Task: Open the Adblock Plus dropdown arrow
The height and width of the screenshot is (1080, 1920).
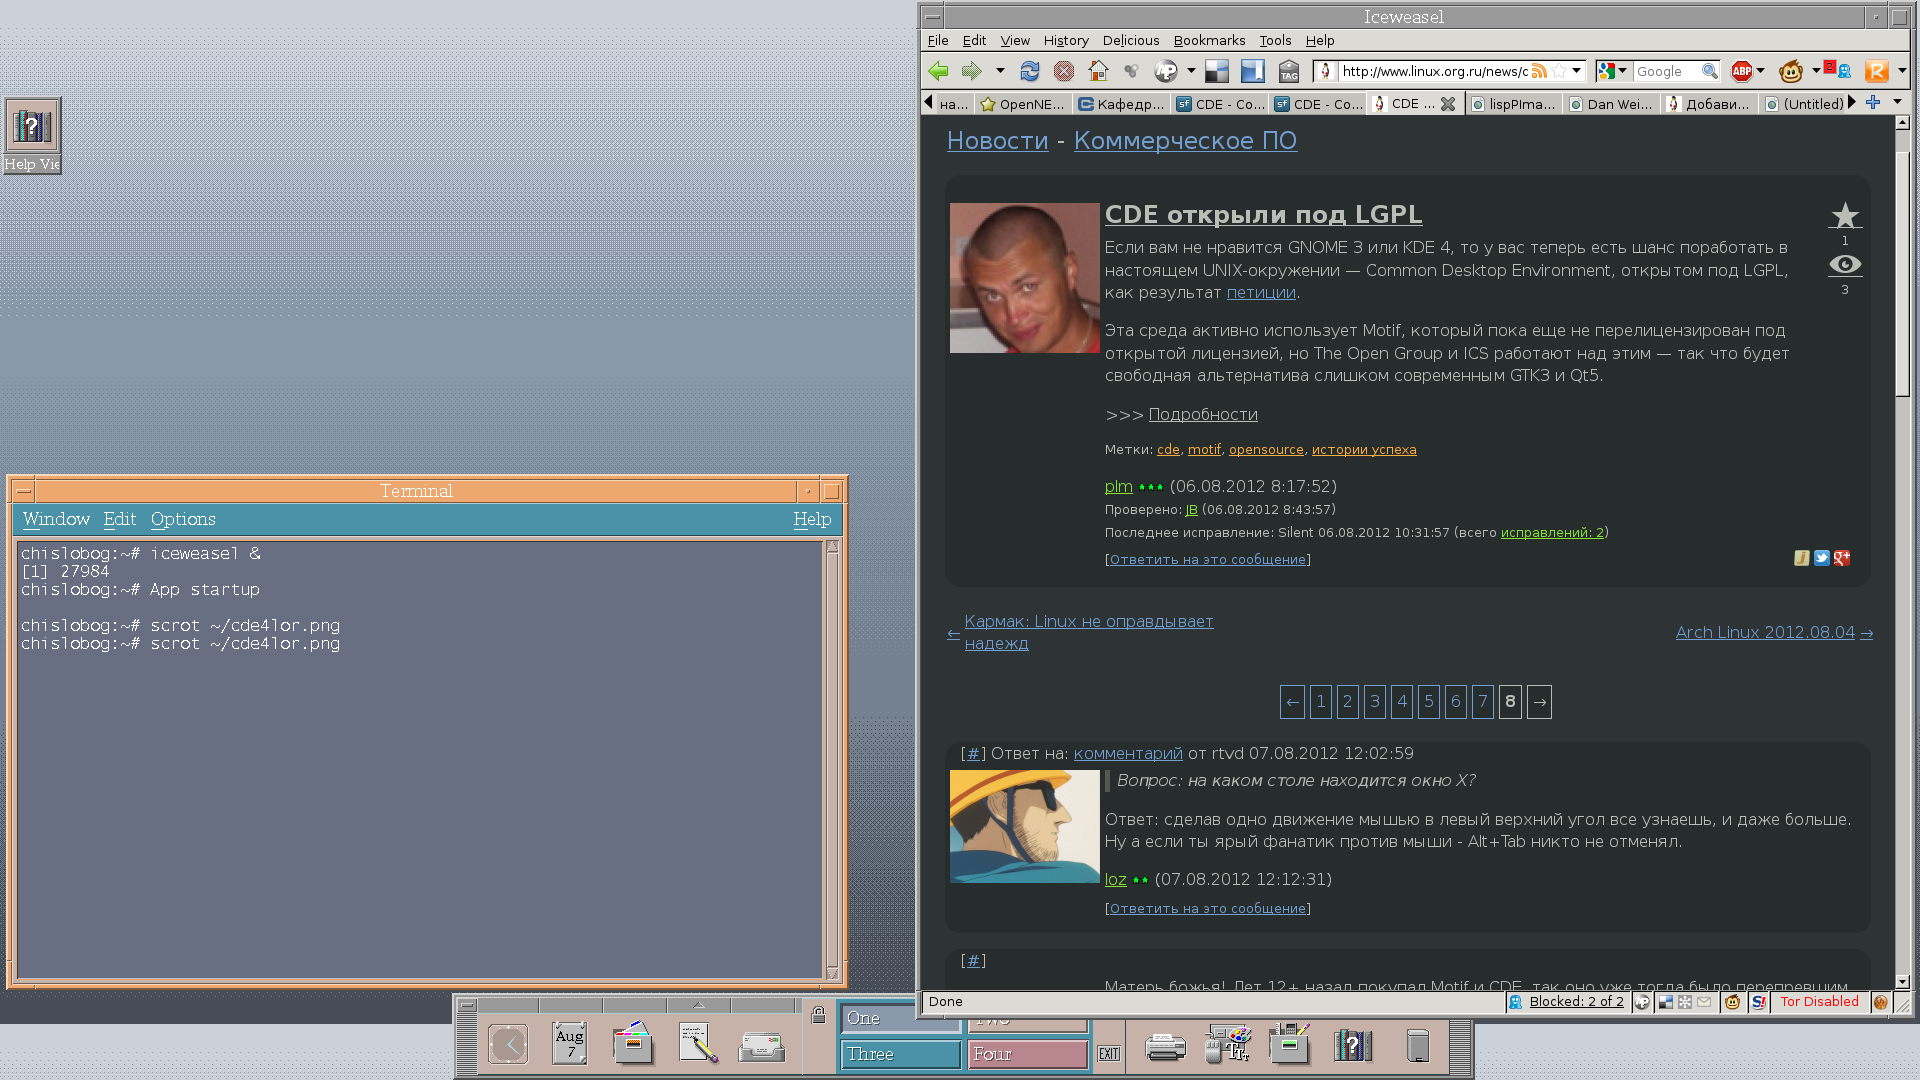Action: coord(1760,71)
